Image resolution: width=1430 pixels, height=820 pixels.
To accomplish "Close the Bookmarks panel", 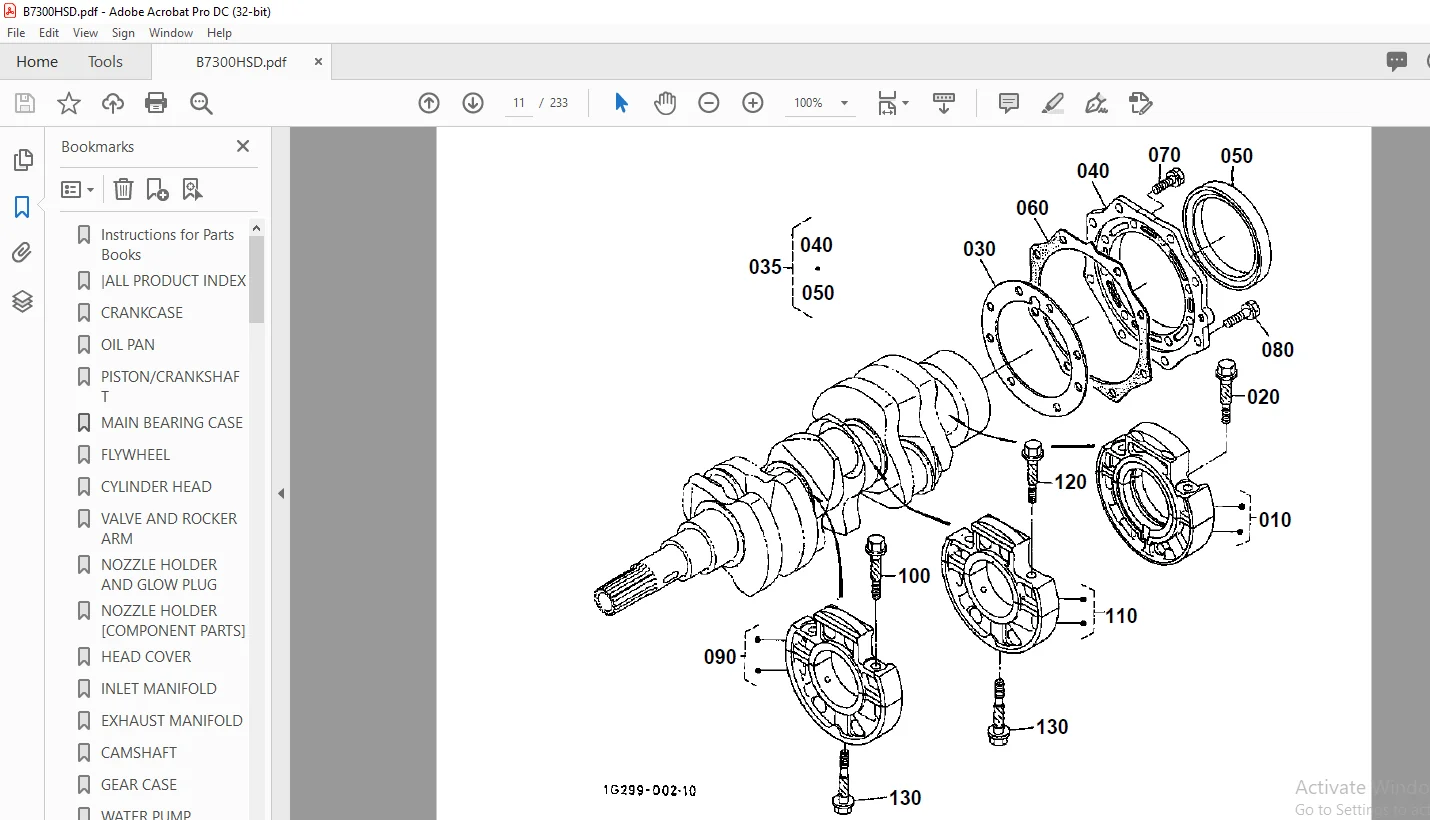I will coord(243,146).
